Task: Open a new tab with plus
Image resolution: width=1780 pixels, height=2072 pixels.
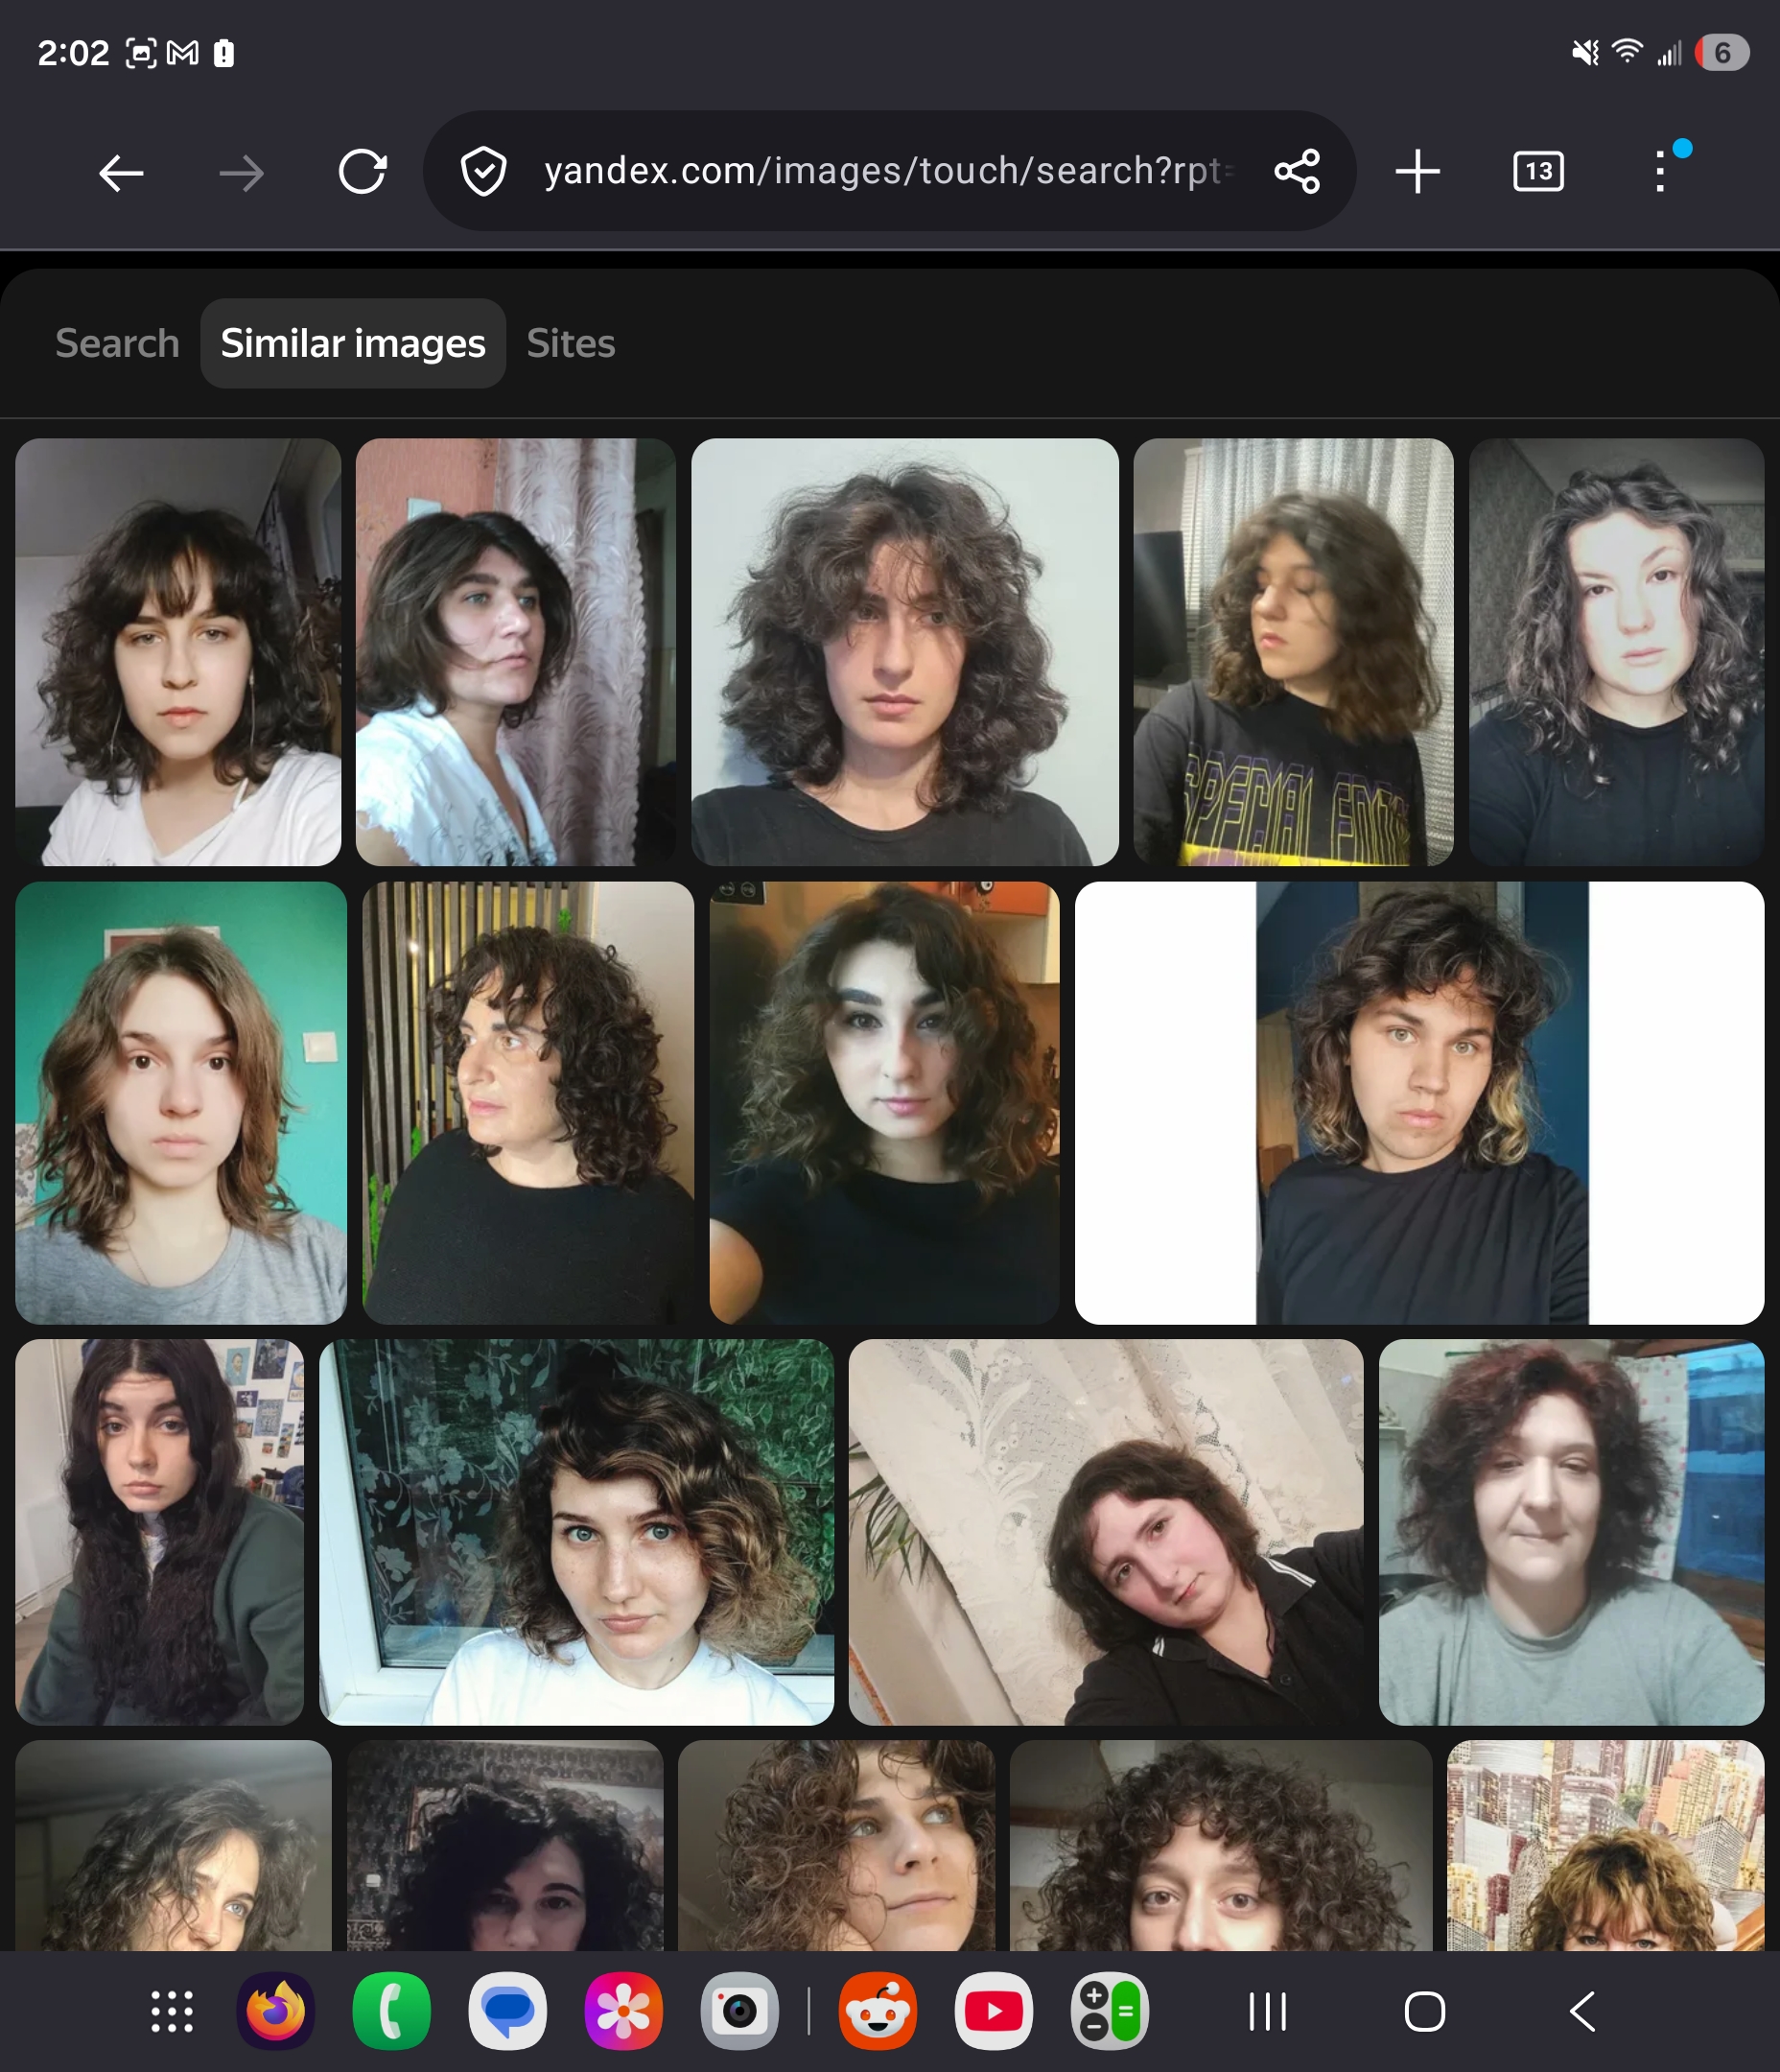Action: [x=1417, y=171]
